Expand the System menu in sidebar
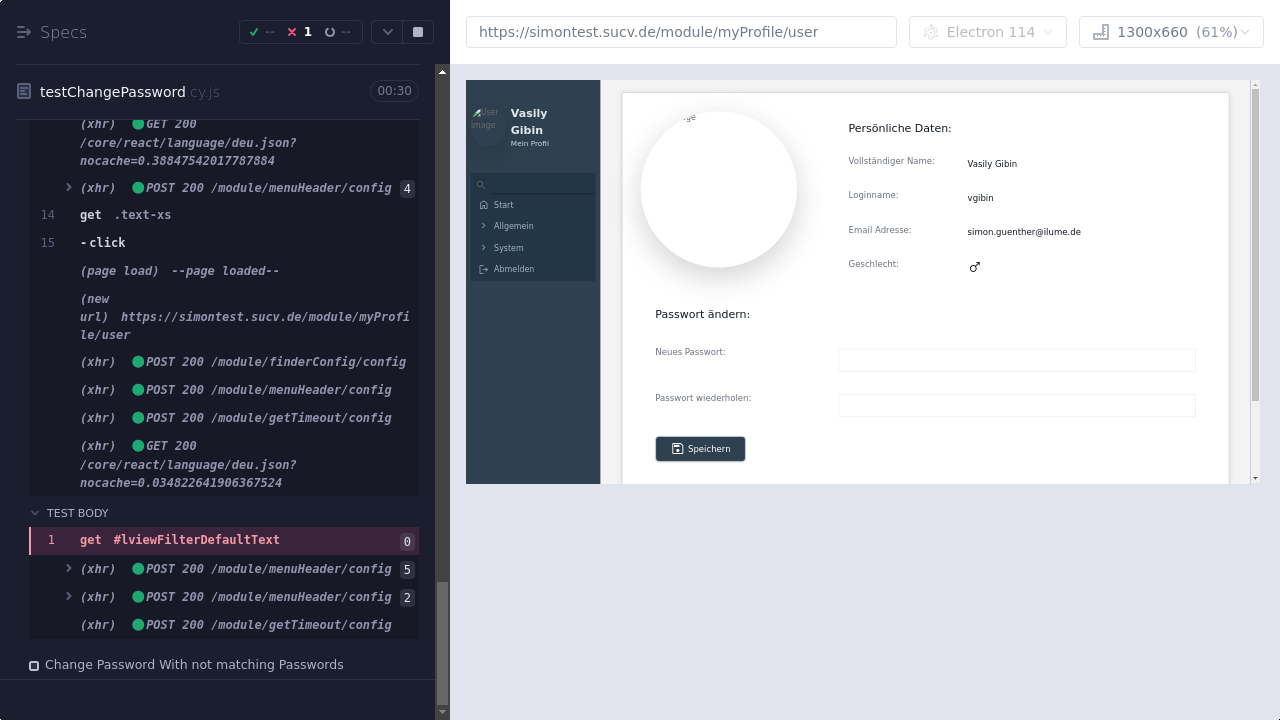Screen dimensions: 1280x720 coord(484,248)
